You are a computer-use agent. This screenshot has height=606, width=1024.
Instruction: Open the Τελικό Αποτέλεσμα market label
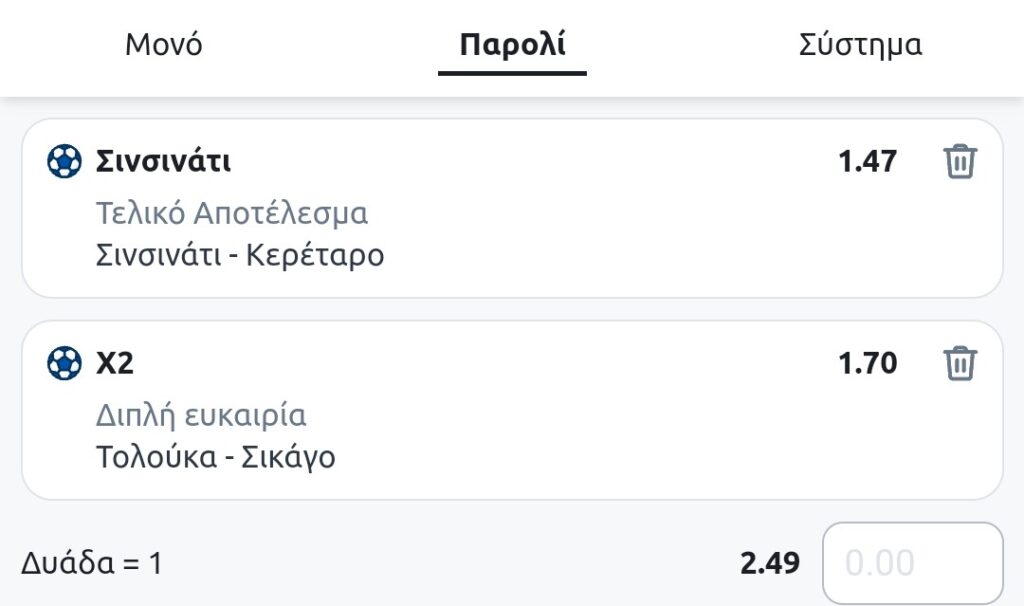click(x=232, y=213)
